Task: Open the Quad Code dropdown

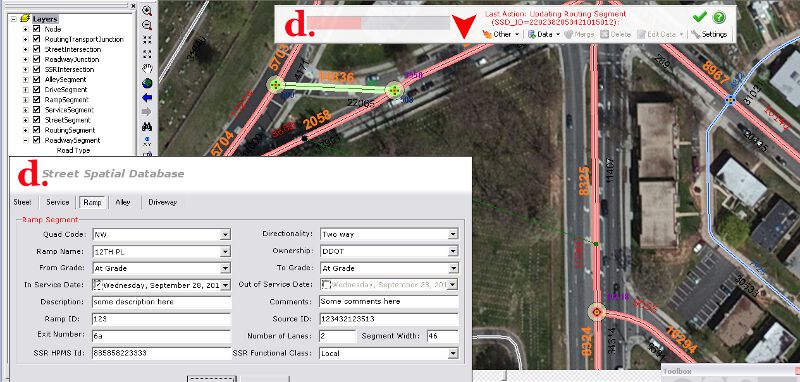Action: coord(225,235)
